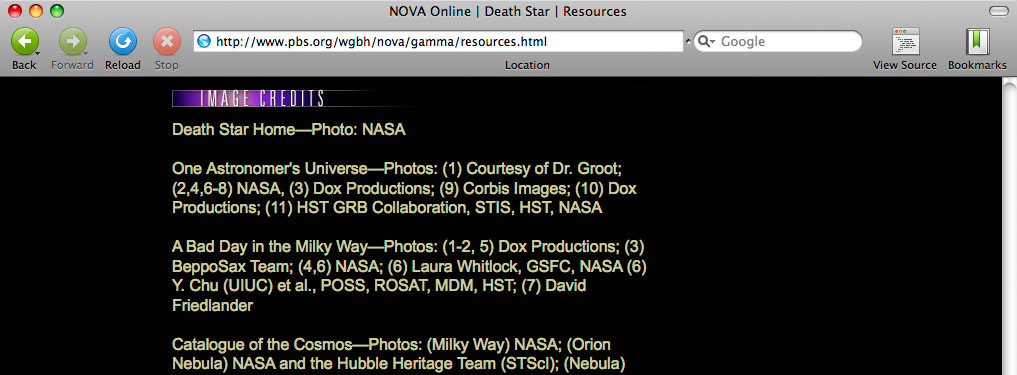Minimize the window with the yellow button
Viewport: 1017px width, 375px height.
(x=36, y=11)
